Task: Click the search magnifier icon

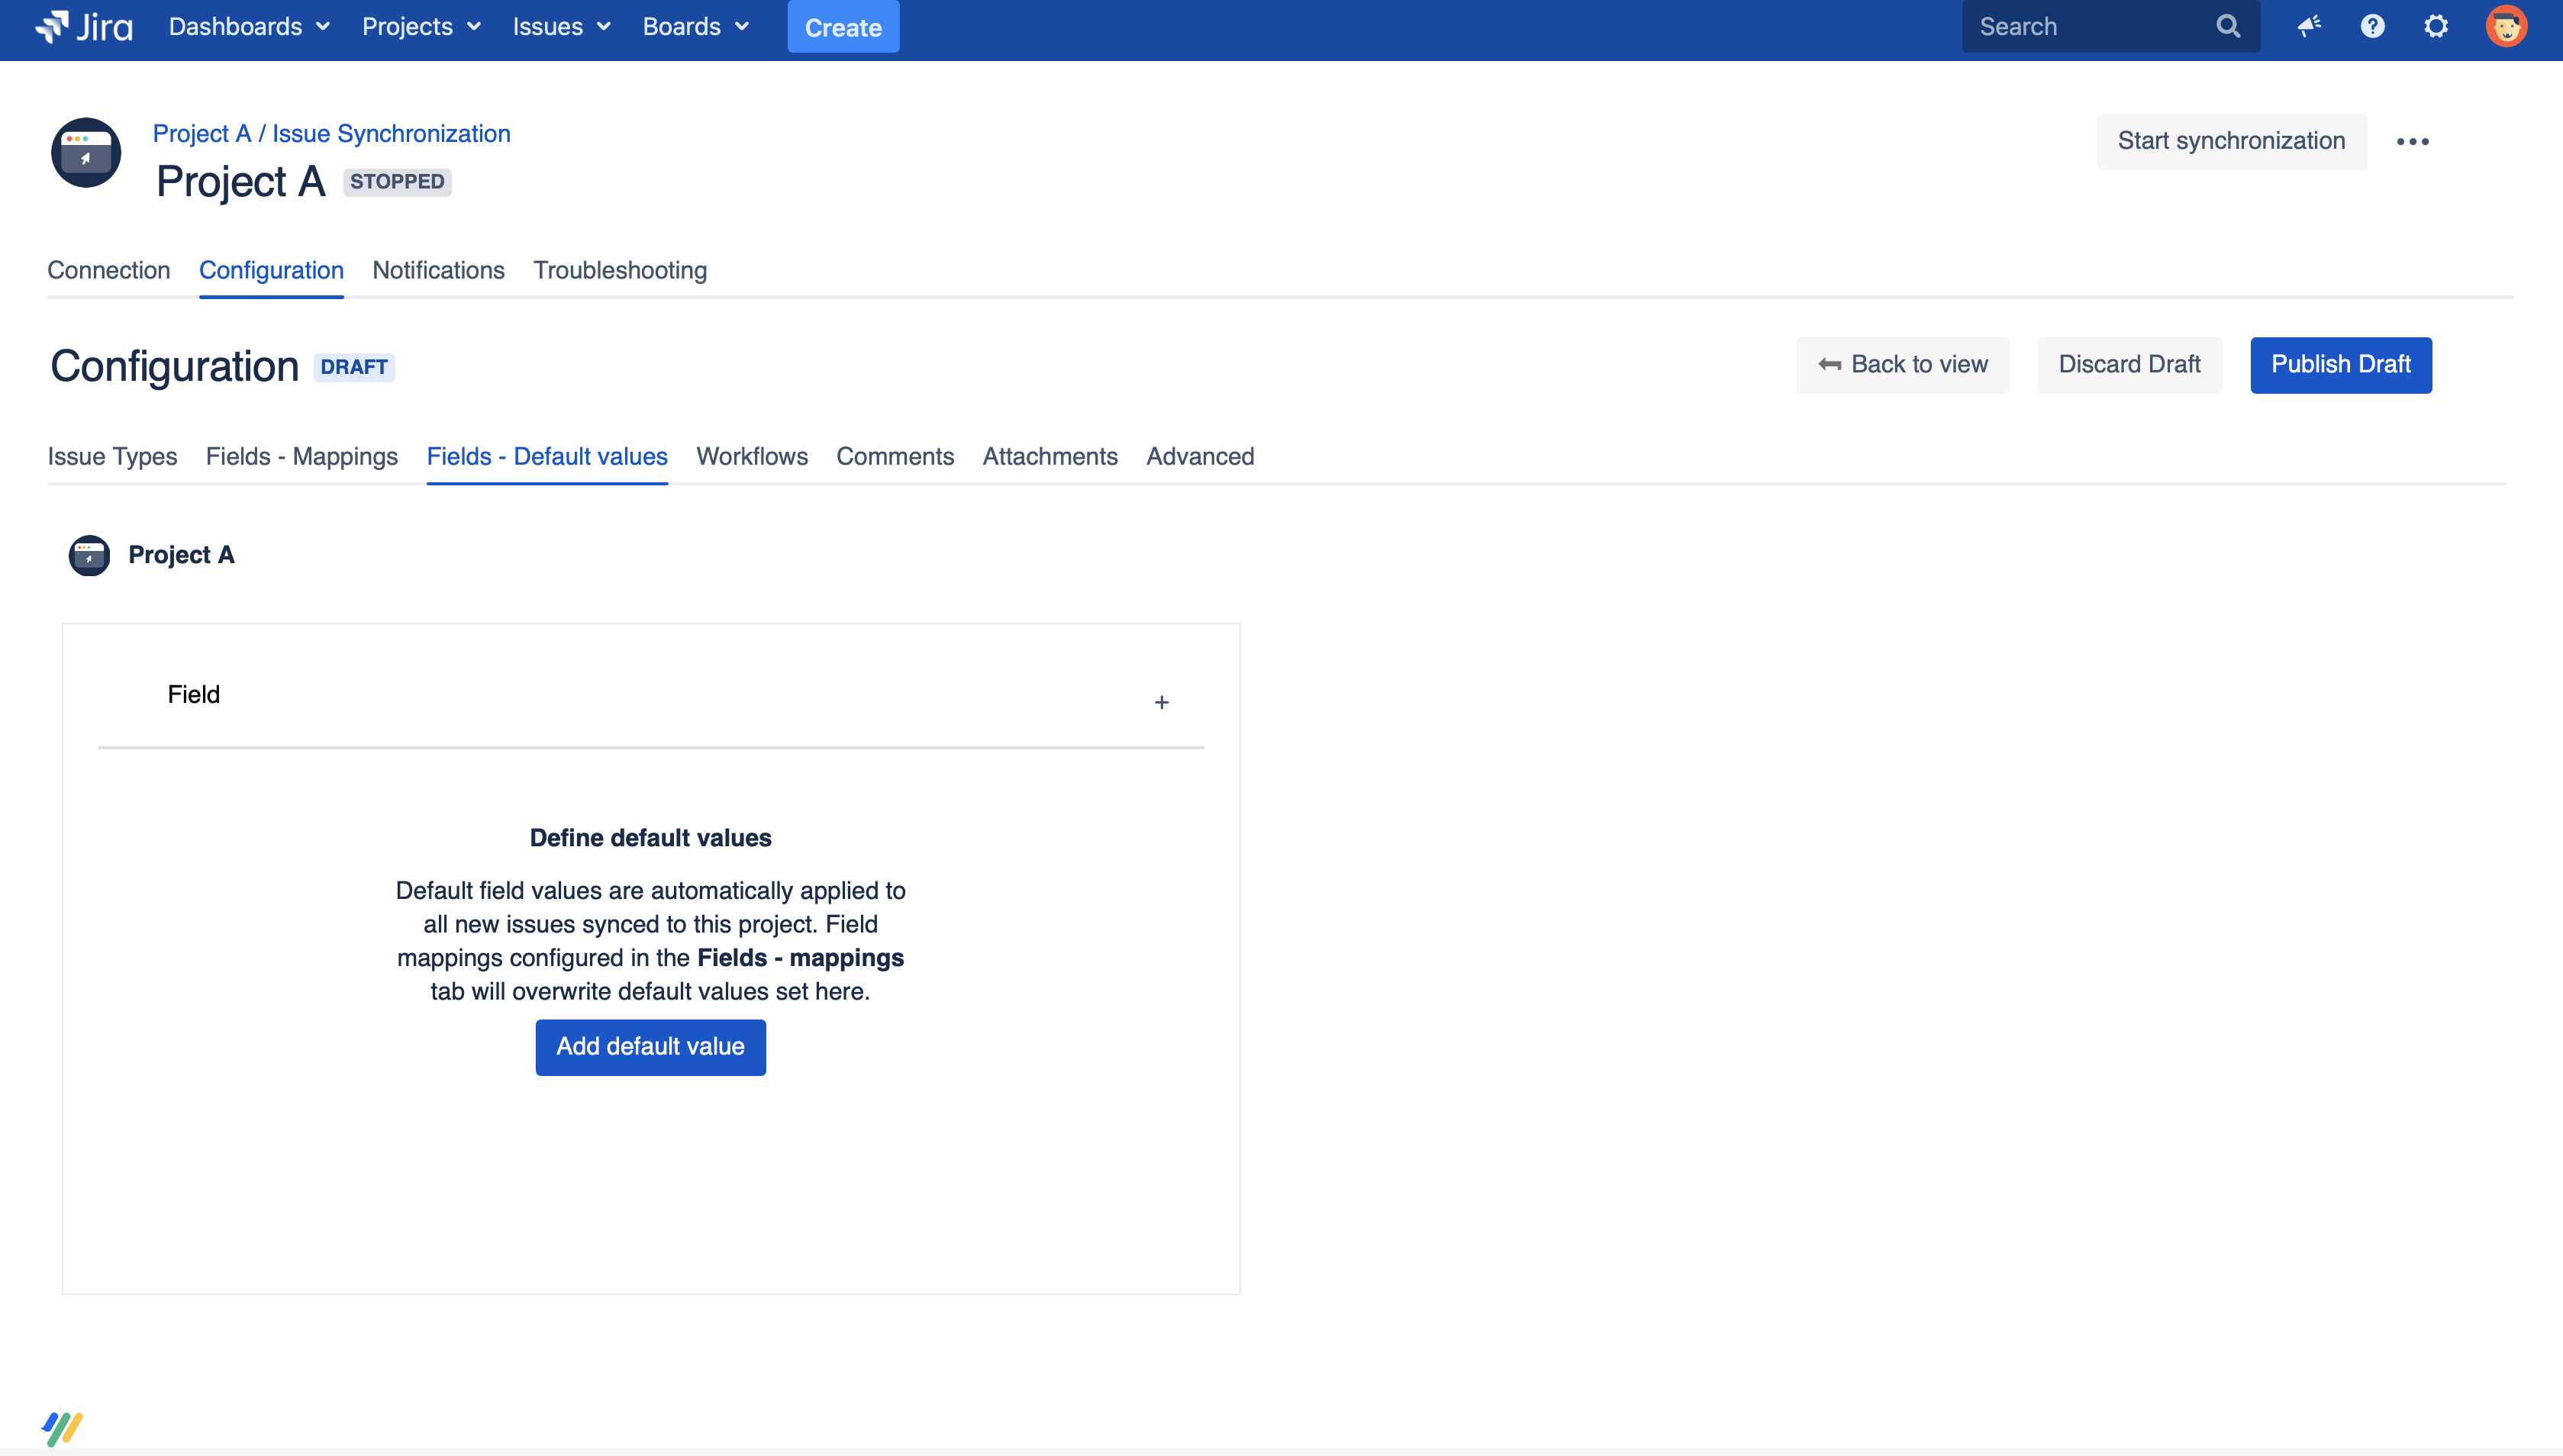Action: (2228, 27)
